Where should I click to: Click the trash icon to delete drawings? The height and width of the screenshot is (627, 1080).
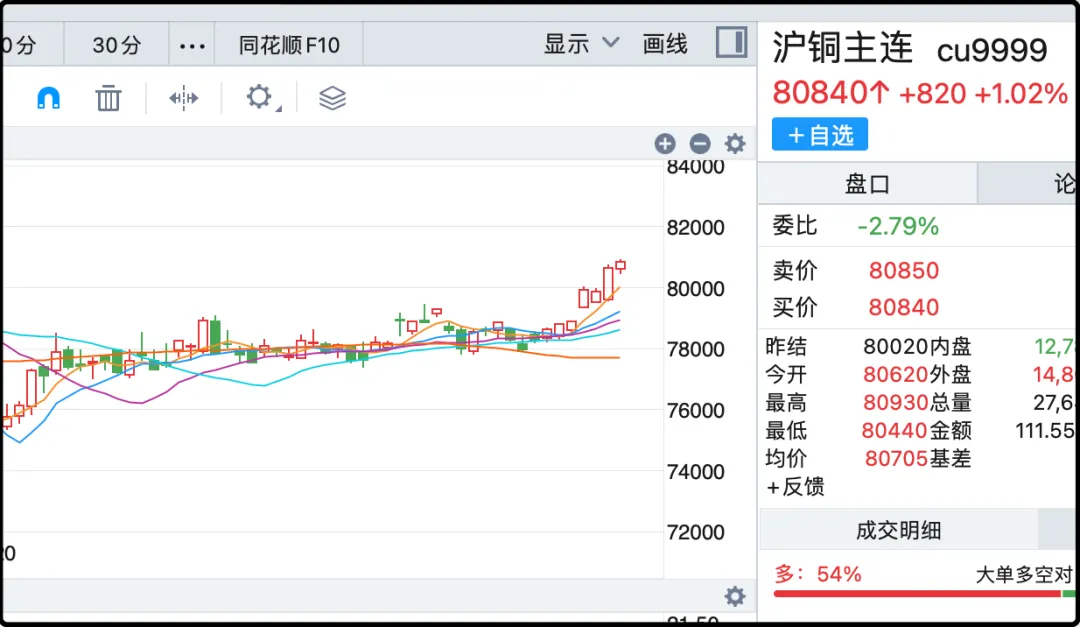[108, 98]
